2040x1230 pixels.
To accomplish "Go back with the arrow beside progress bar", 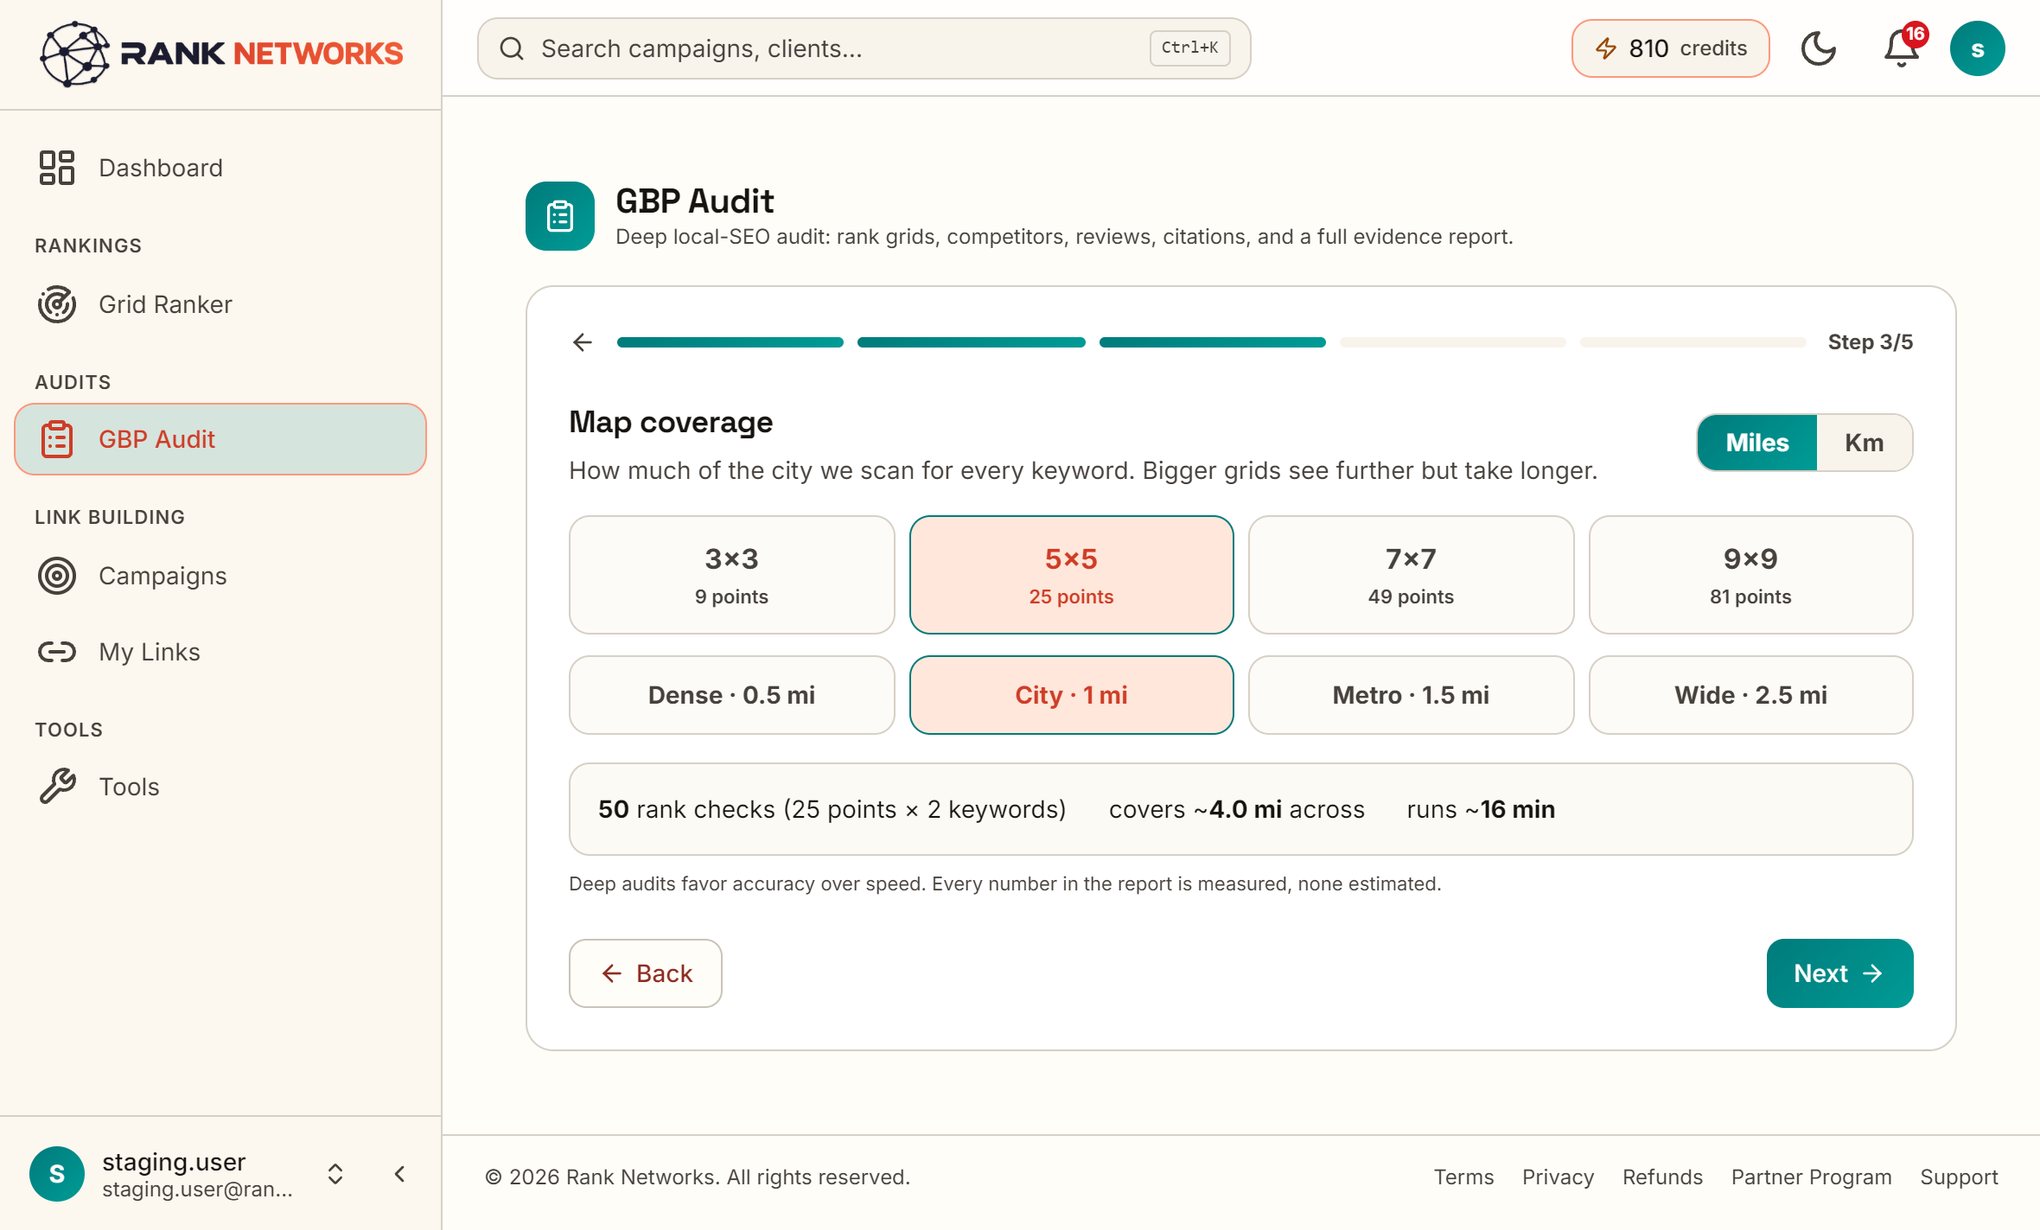I will click(x=583, y=342).
